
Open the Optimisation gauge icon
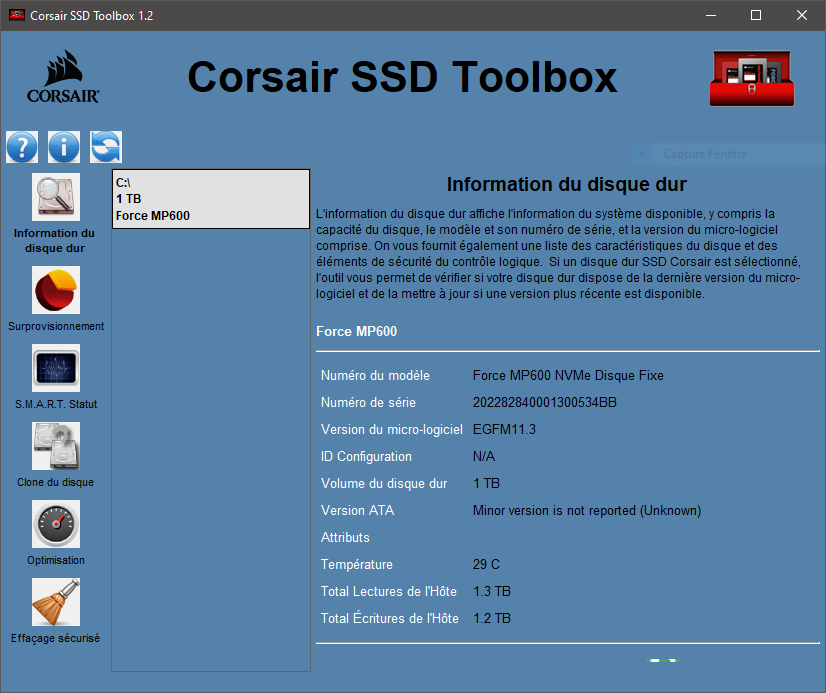pyautogui.click(x=56, y=524)
